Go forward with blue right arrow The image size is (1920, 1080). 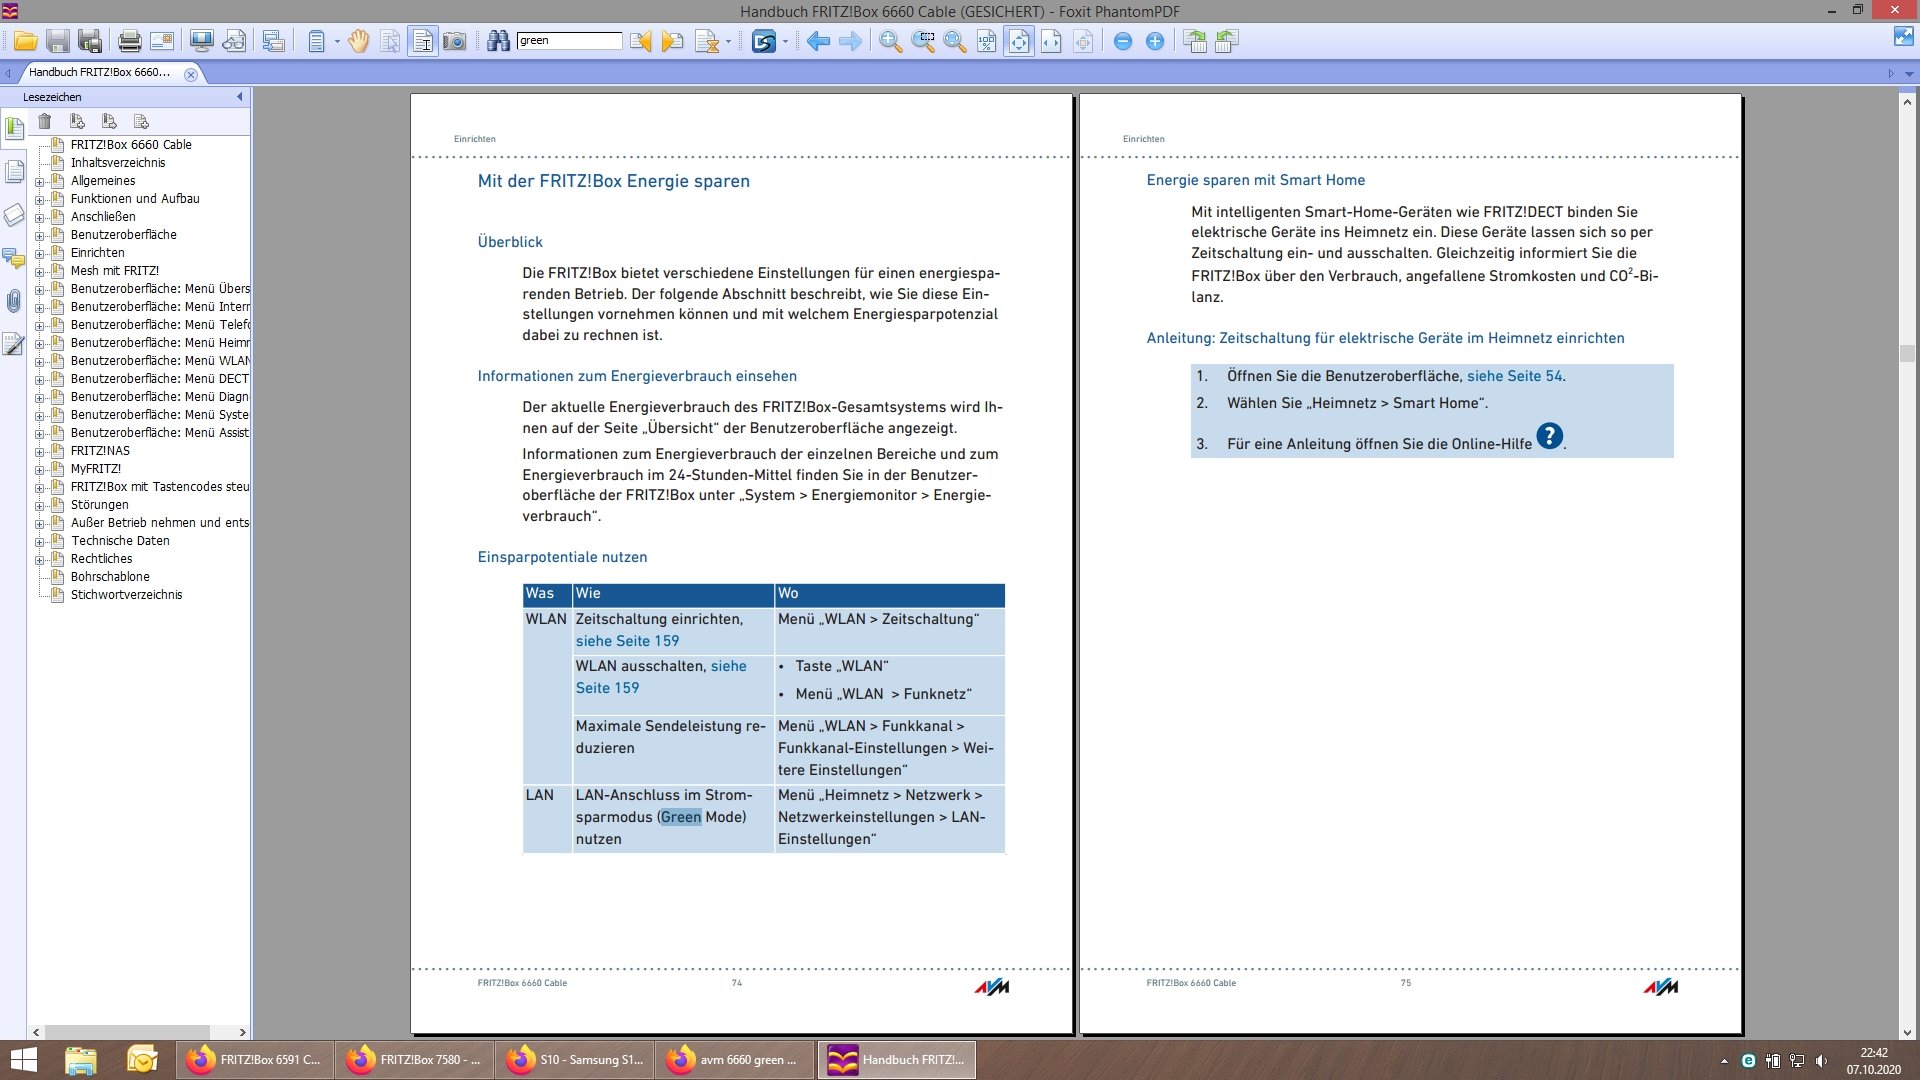(x=850, y=41)
